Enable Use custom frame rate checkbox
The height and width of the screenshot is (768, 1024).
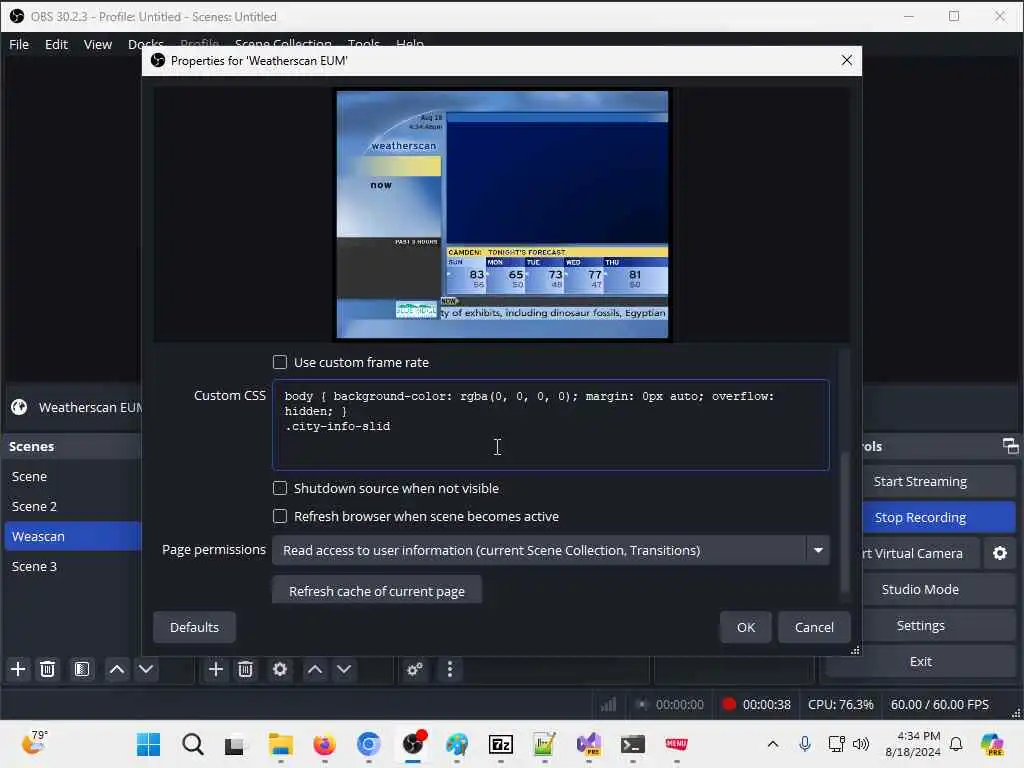pos(280,362)
